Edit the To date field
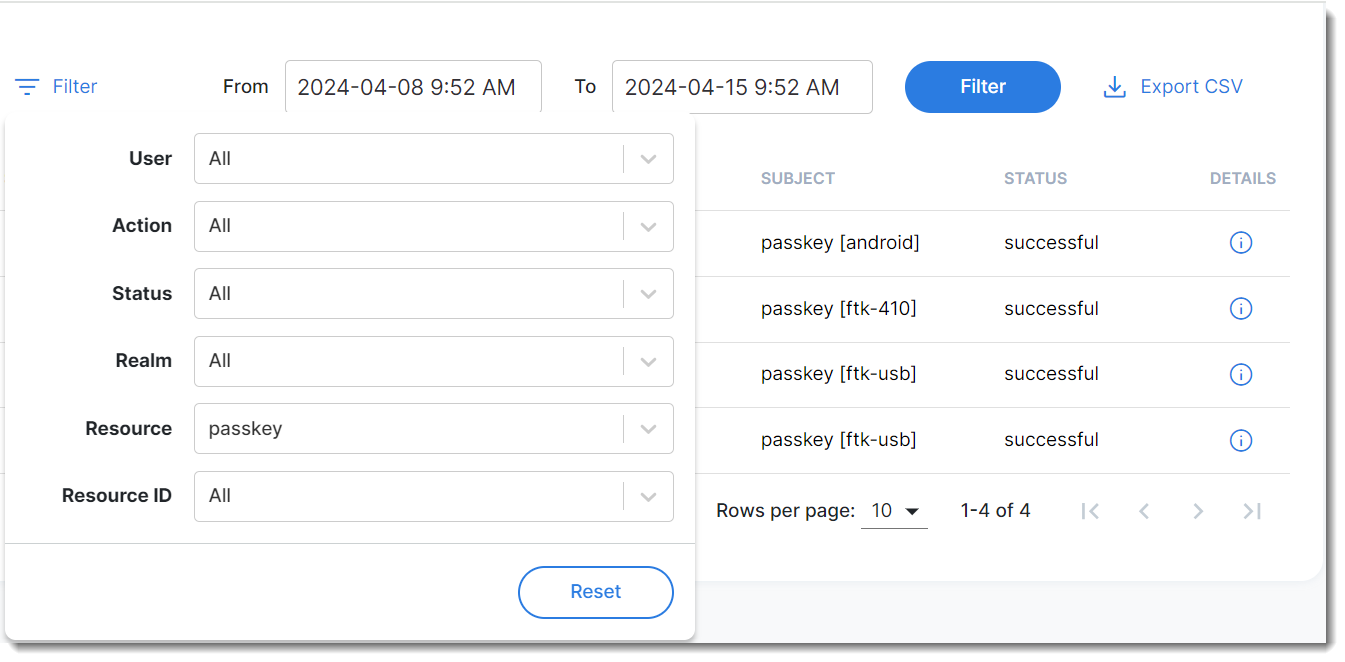1345x662 pixels. 741,87
